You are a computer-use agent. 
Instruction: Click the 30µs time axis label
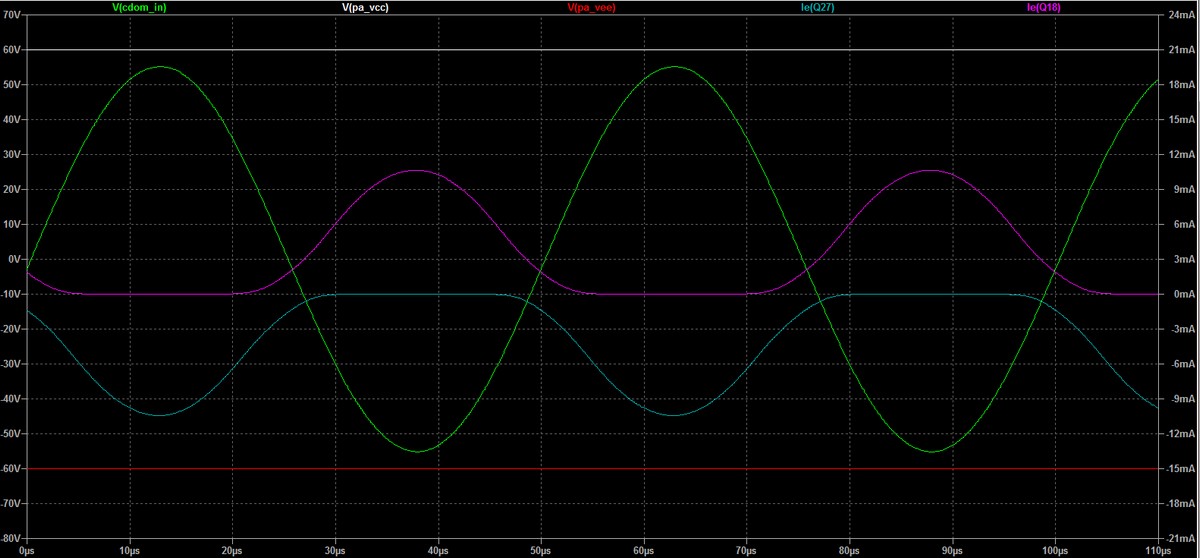[x=335, y=551]
